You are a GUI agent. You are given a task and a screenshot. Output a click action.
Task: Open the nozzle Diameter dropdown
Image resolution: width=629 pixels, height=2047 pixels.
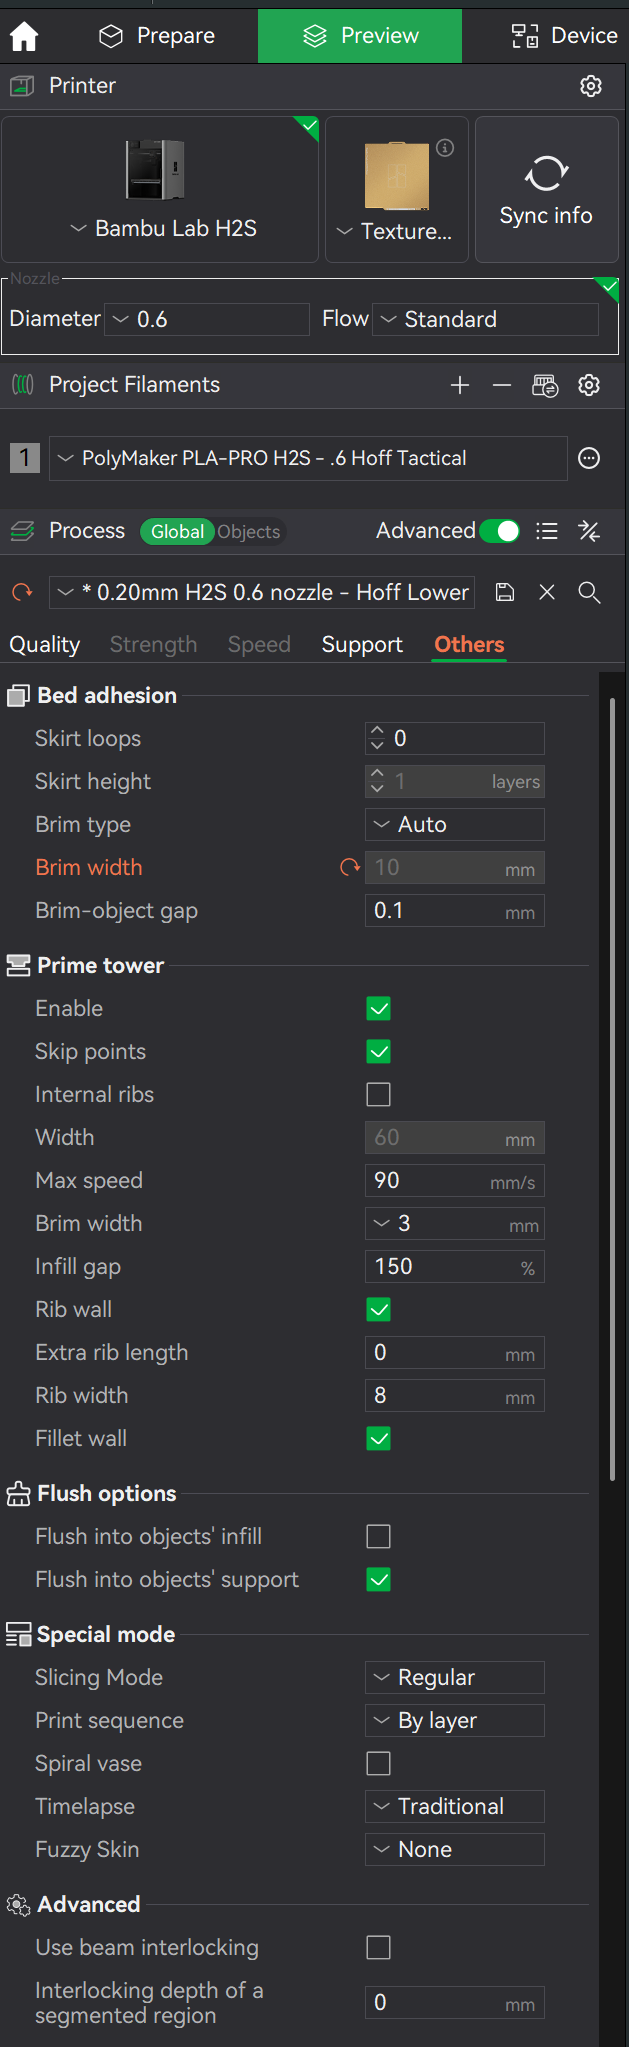point(207,319)
